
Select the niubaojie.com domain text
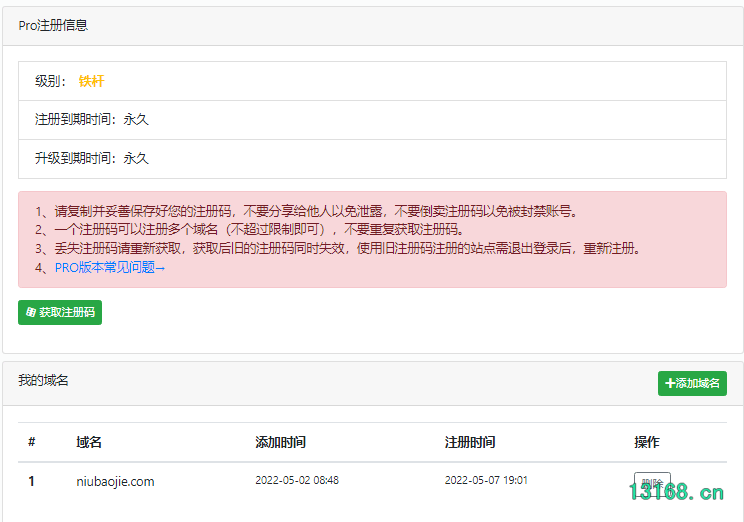[115, 481]
